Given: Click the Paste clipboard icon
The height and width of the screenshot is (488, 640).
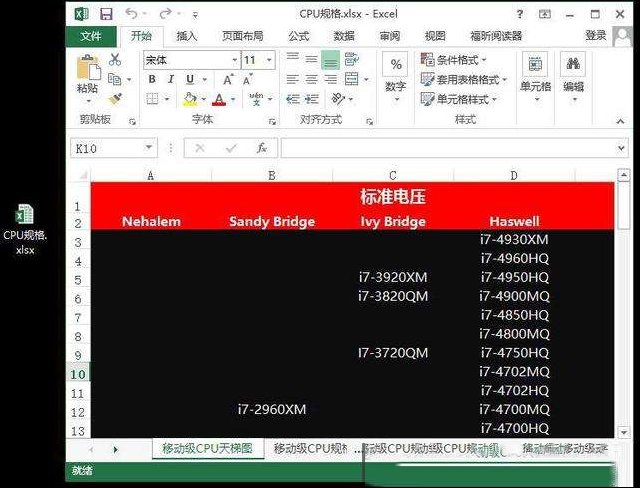Looking at the screenshot, I should 88,67.
